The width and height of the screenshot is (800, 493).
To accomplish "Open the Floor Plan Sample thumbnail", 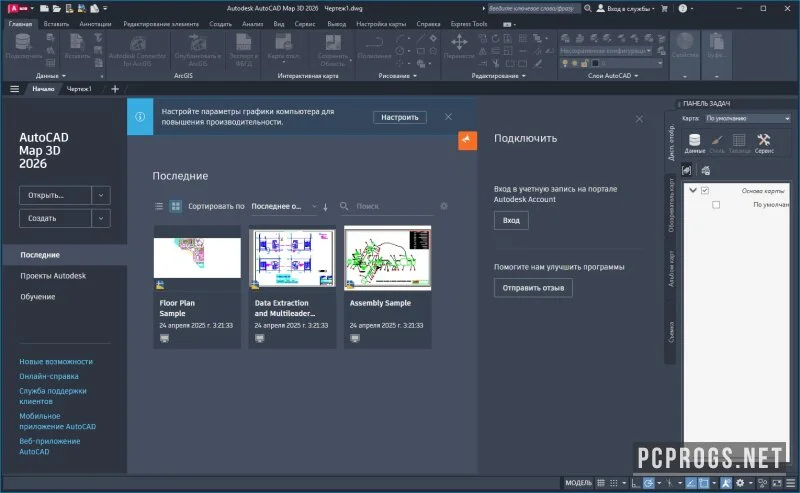I will coord(197,257).
